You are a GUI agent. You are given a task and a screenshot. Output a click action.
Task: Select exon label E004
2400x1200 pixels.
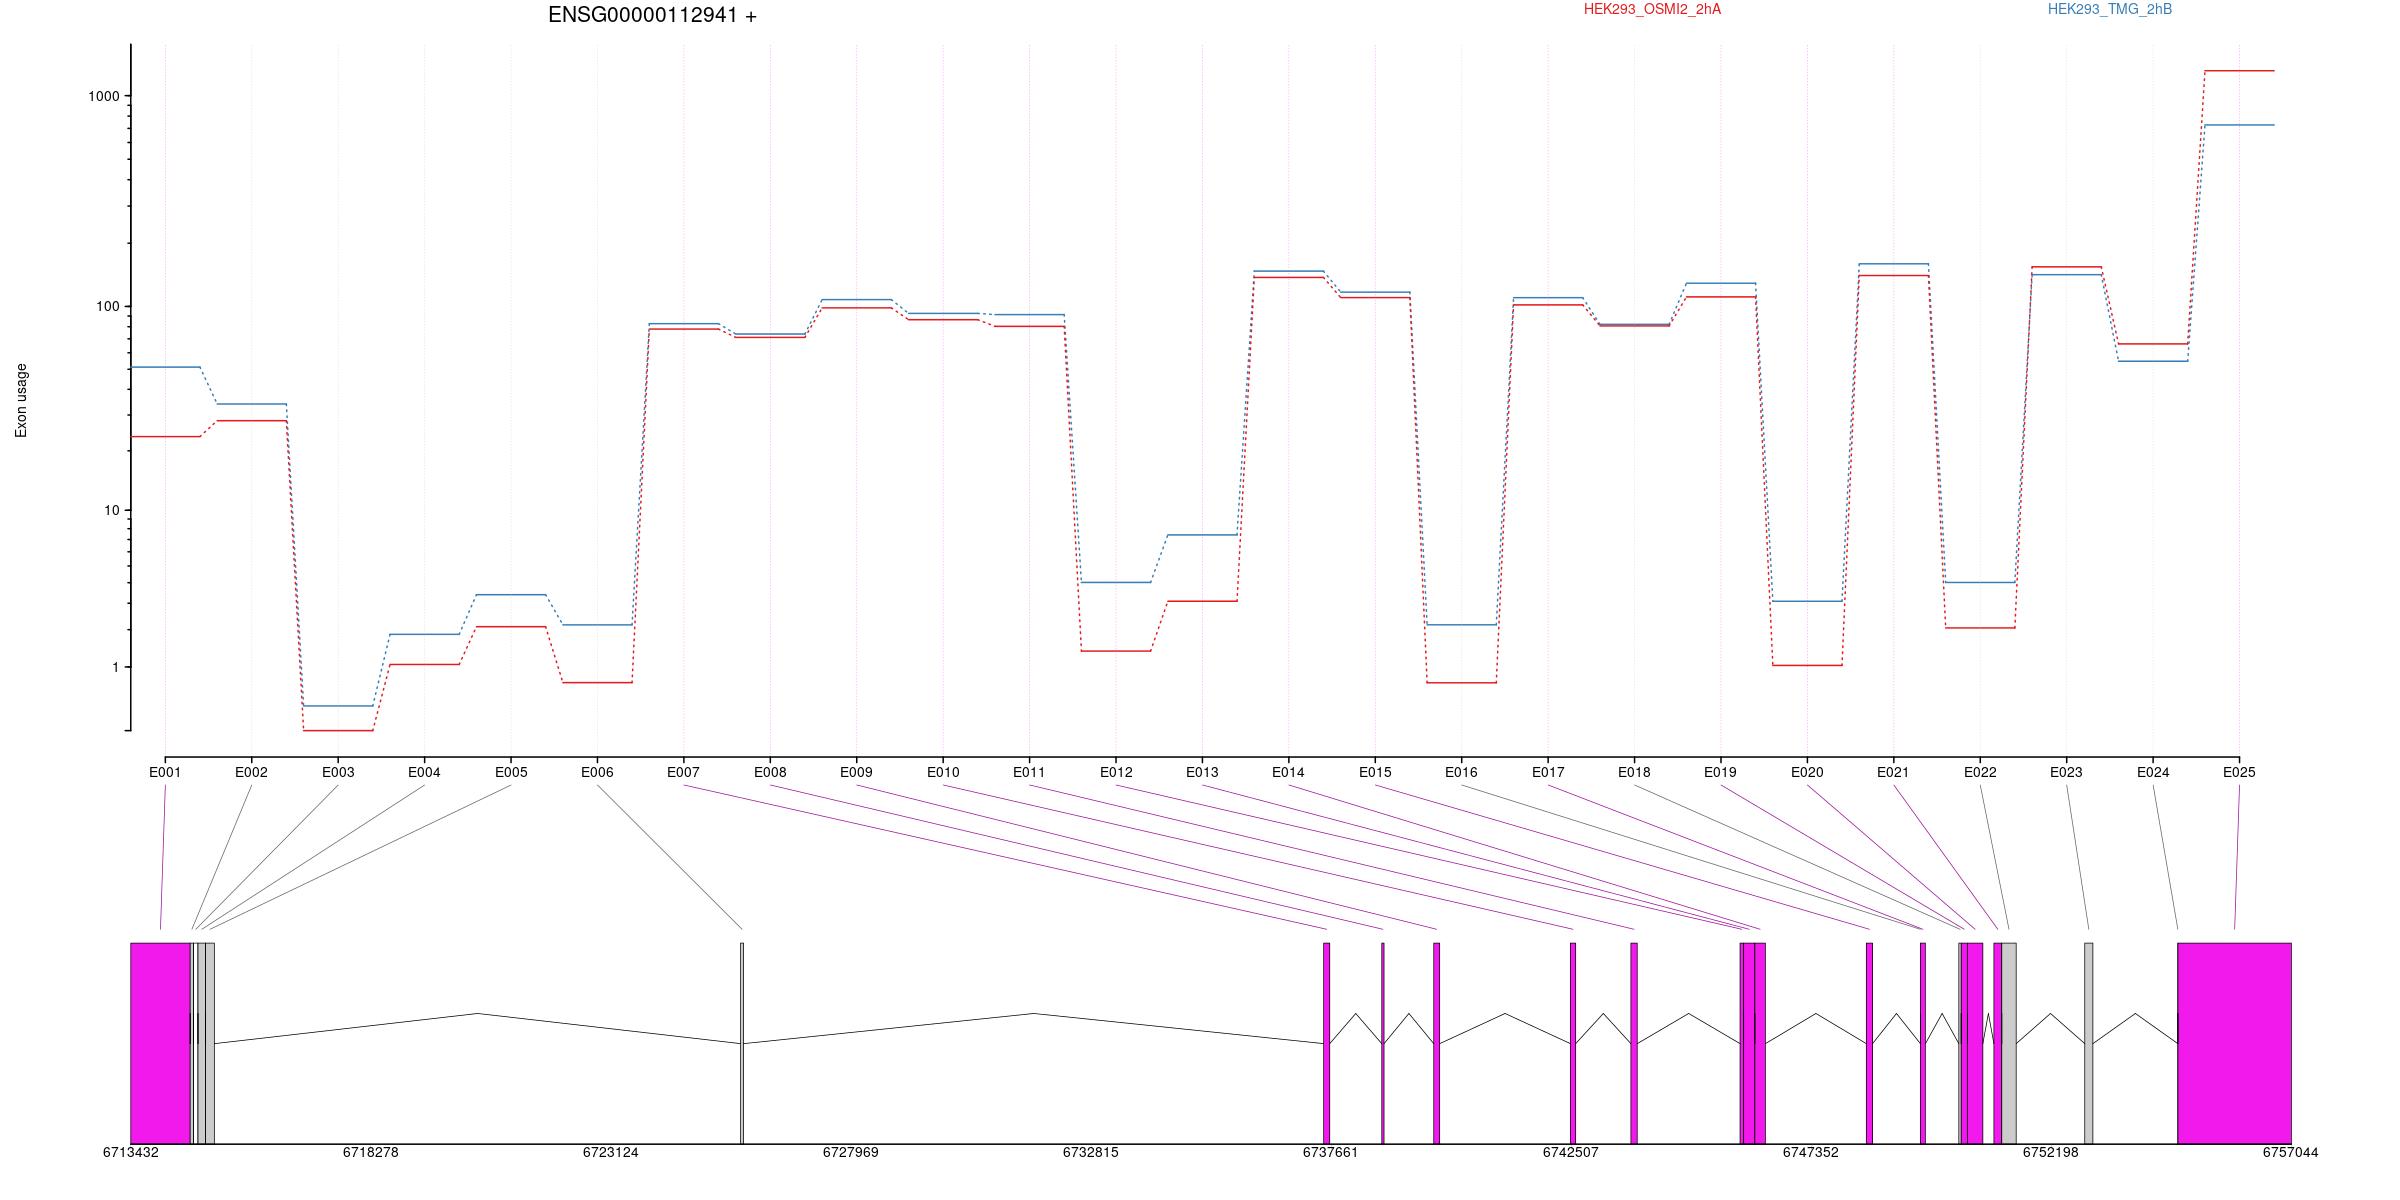424,772
